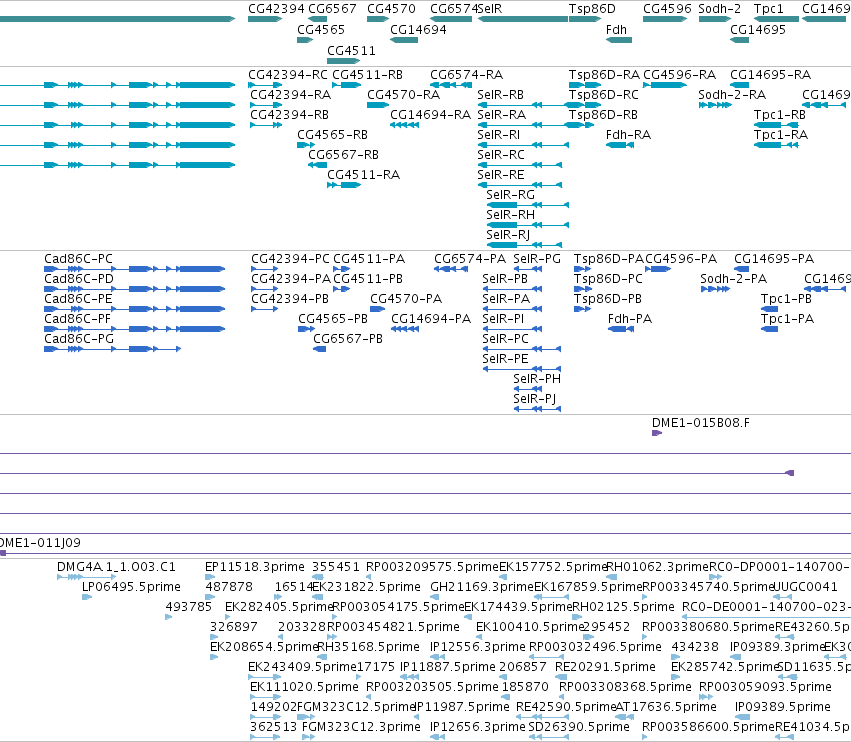The height and width of the screenshot is (742, 851).
Task: Click the CG4596-RA transcript label
Action: click(679, 74)
